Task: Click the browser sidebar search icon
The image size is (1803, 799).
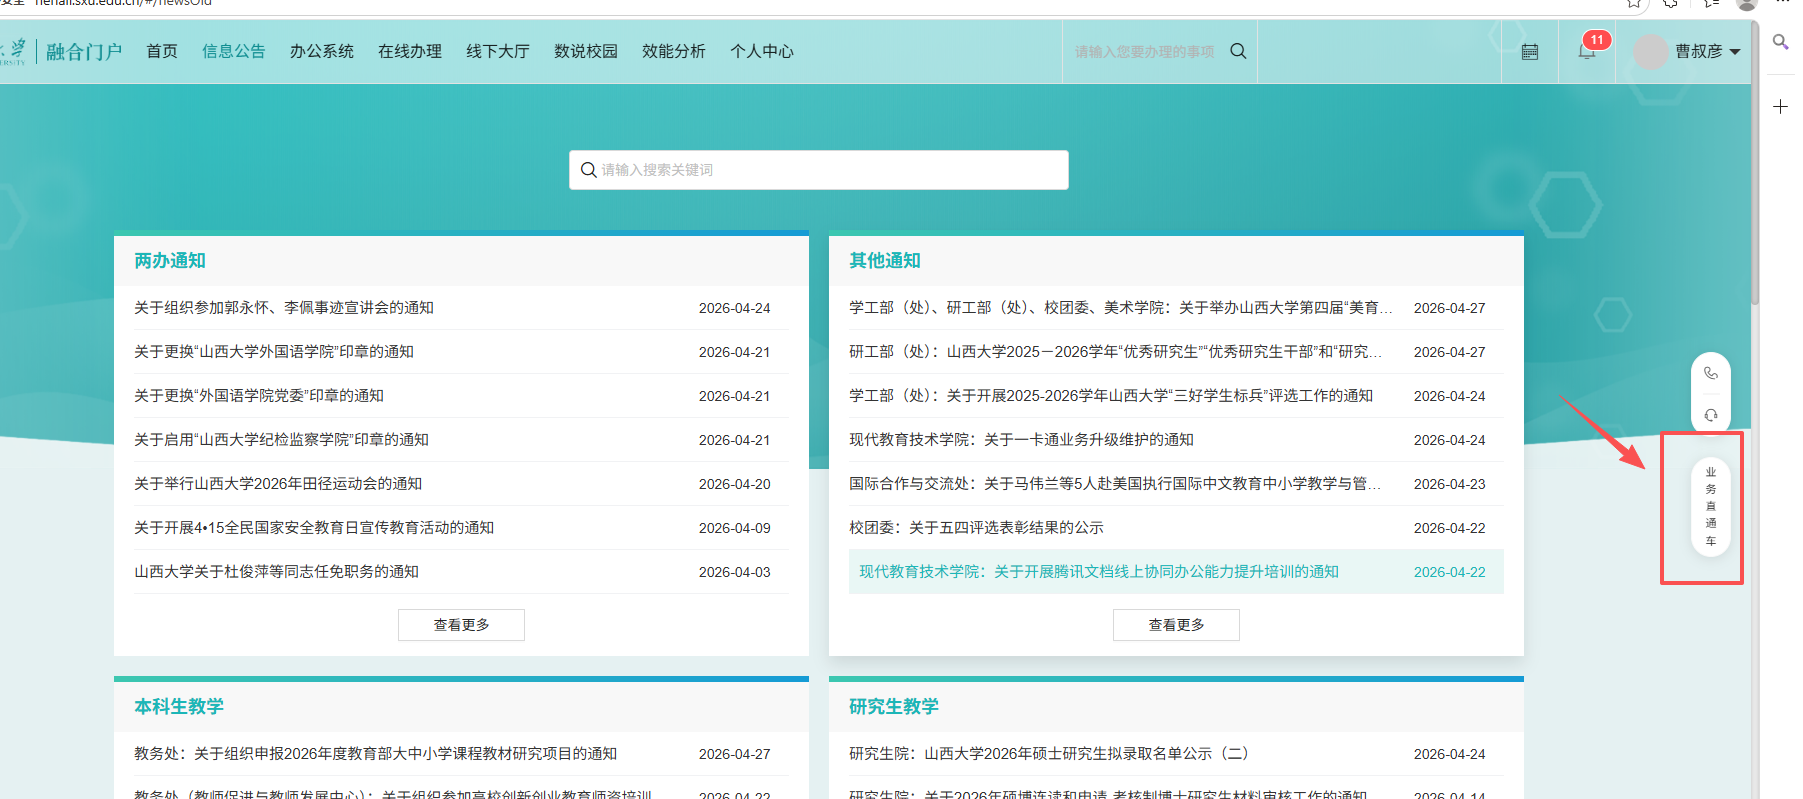Action: (1780, 41)
